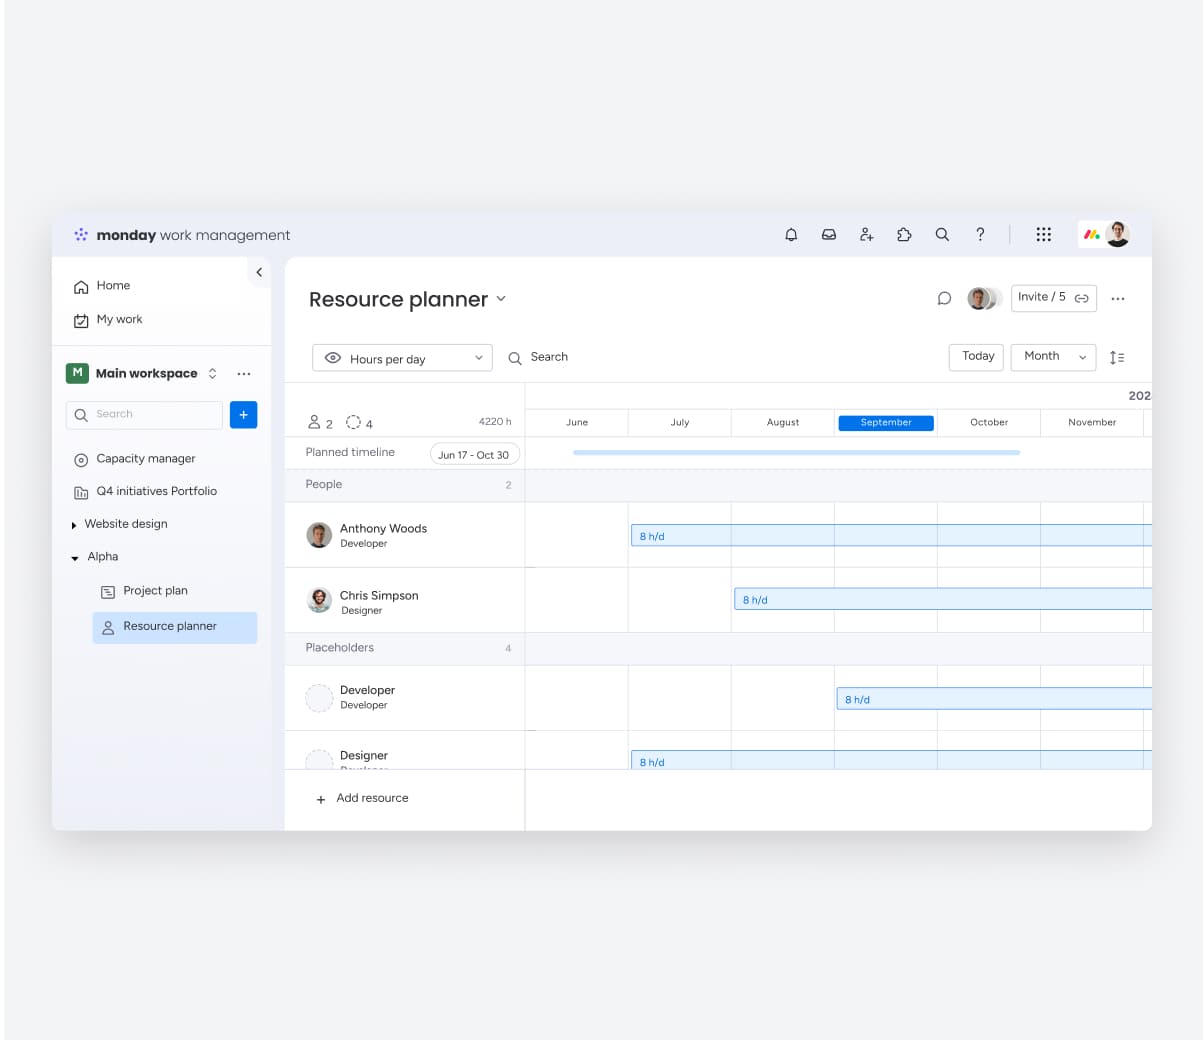Open the products grid switcher icon
Image resolution: width=1203 pixels, height=1040 pixels.
[x=1043, y=234]
